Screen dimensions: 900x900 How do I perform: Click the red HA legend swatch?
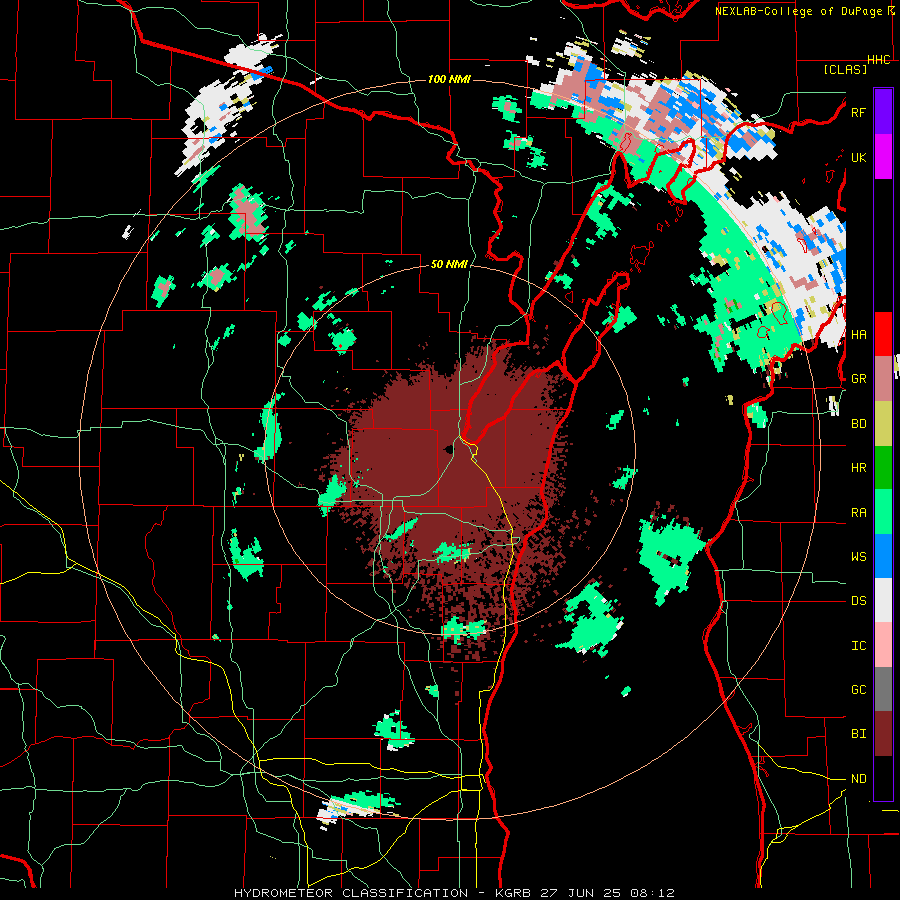(x=883, y=333)
